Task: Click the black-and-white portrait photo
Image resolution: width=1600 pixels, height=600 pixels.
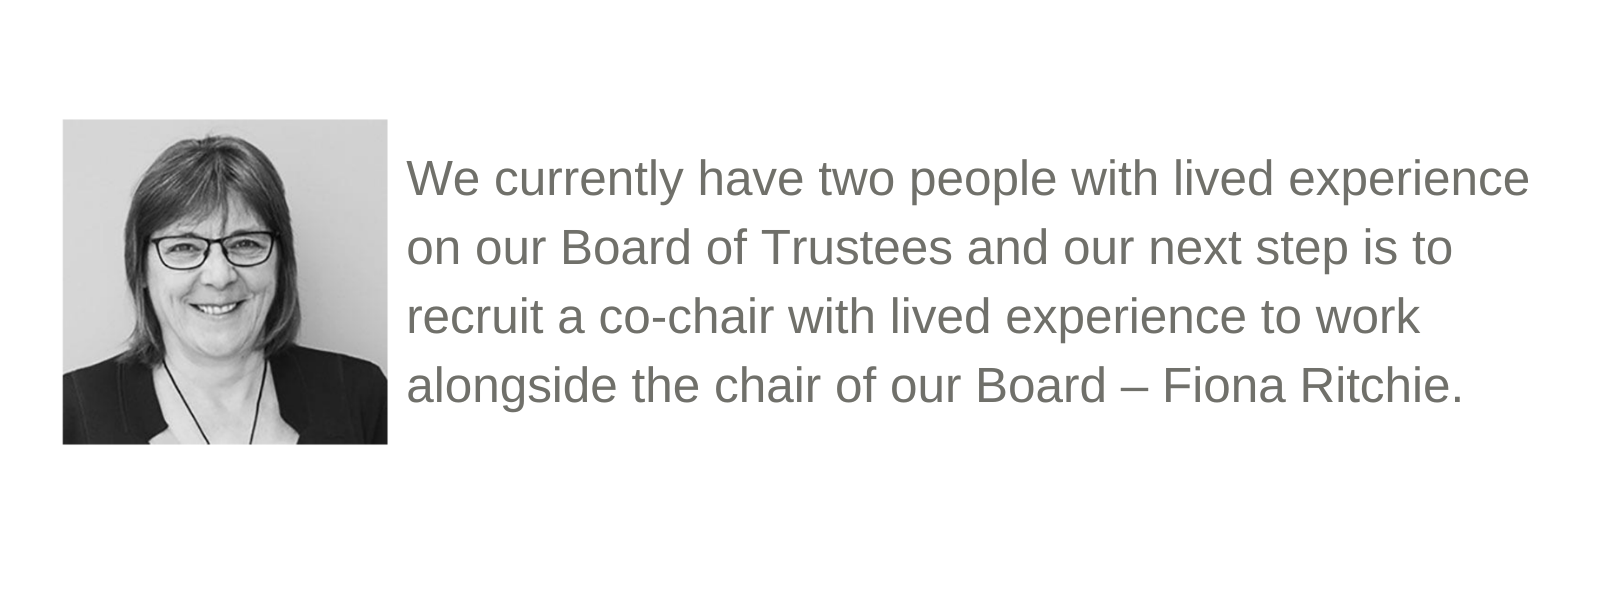Action: point(225,282)
